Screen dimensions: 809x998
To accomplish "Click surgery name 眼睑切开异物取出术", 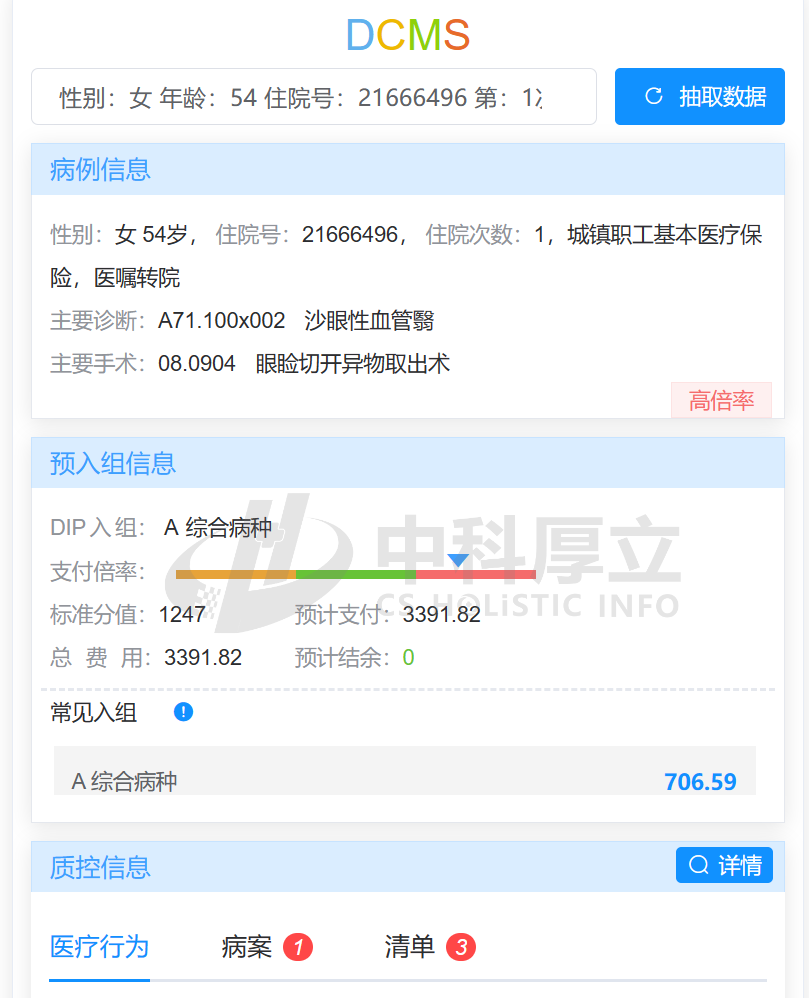I will (353, 363).
